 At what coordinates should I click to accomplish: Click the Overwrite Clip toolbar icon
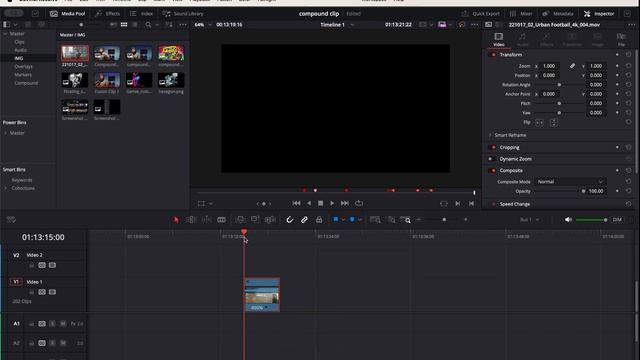(255, 220)
